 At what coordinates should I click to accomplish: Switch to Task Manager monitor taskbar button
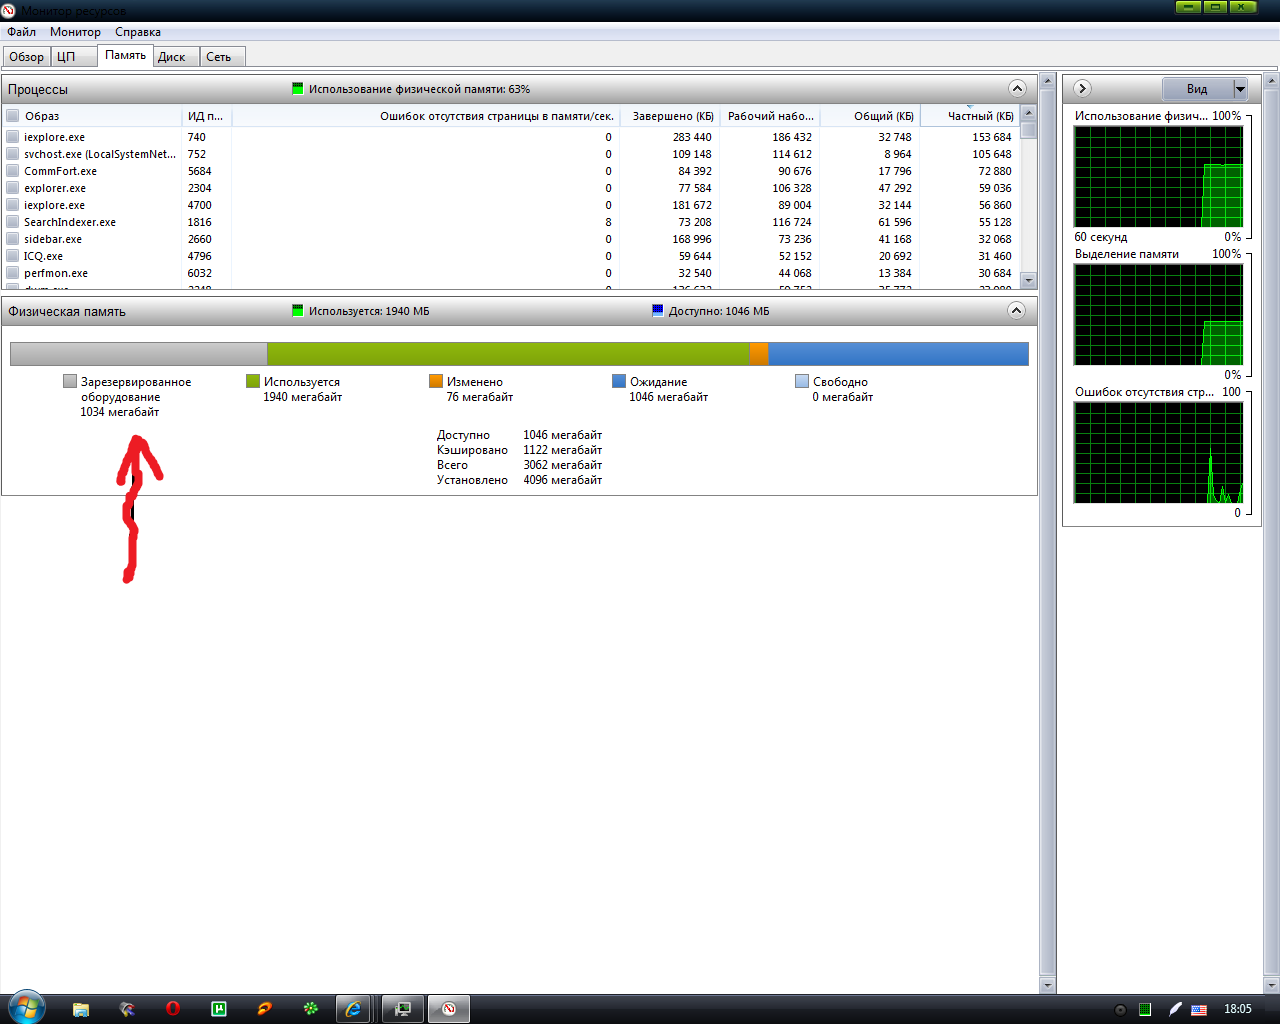pos(403,1009)
